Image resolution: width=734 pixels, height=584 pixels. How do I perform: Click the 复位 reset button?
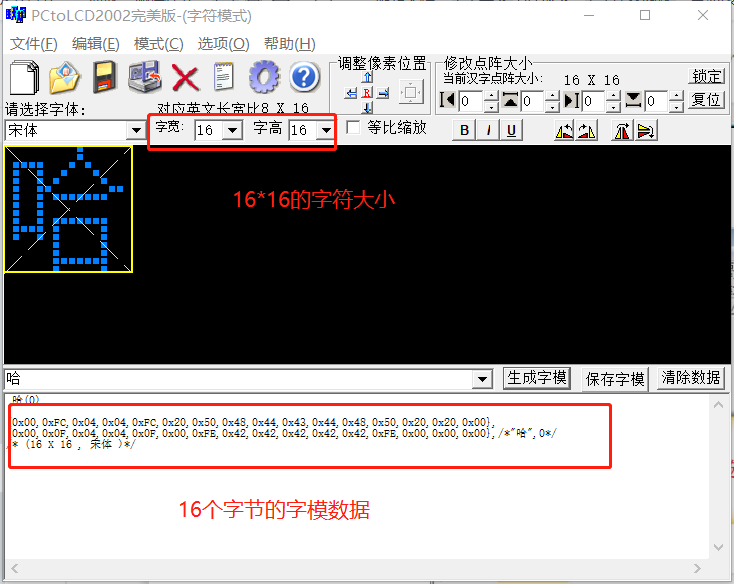point(706,100)
